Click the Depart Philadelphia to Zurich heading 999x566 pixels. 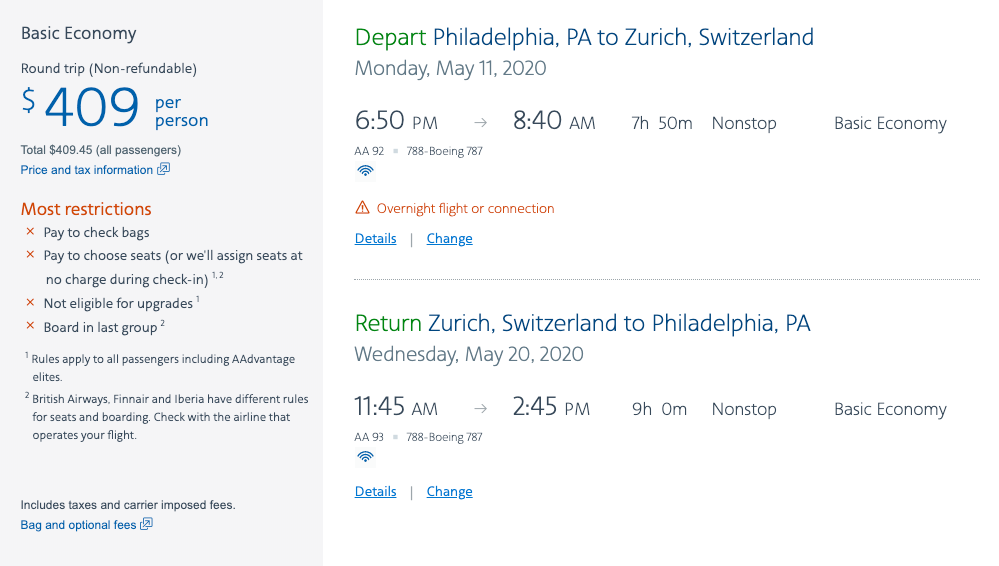coord(584,38)
